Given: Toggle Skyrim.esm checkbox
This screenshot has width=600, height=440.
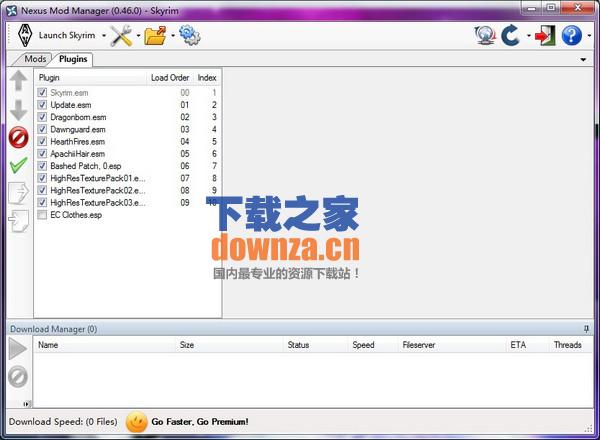Looking at the screenshot, I should click(x=42, y=93).
